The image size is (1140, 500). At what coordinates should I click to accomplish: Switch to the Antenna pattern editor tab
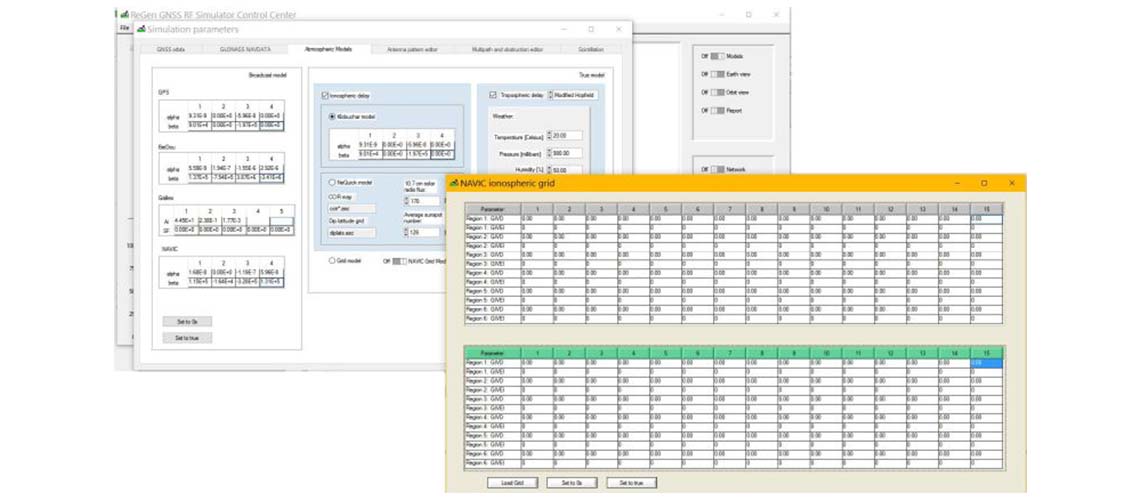[x=411, y=49]
